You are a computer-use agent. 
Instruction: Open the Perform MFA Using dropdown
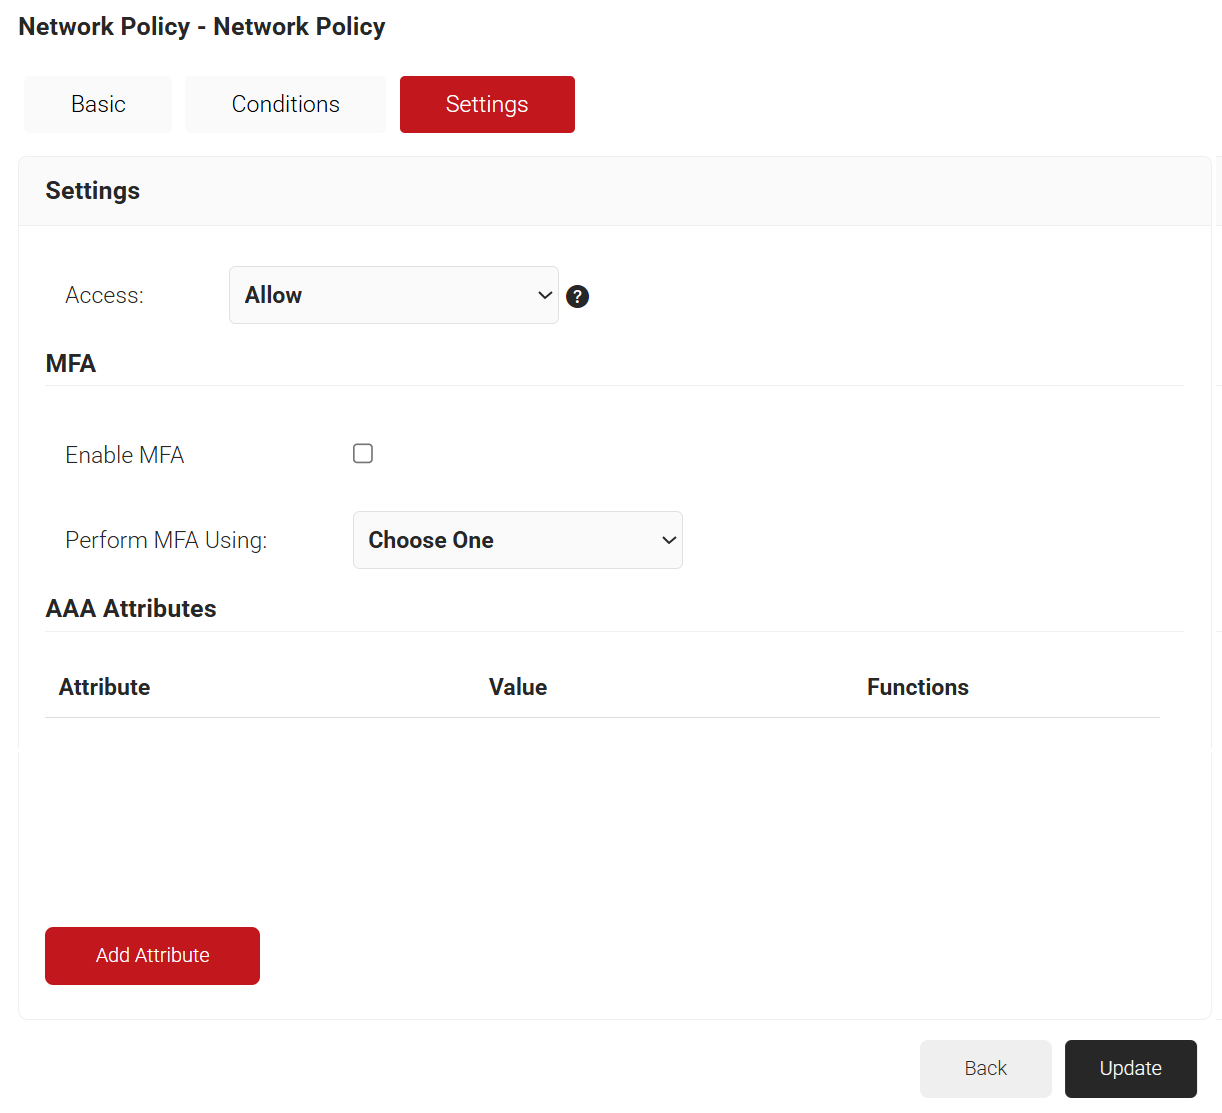pyautogui.click(x=517, y=540)
